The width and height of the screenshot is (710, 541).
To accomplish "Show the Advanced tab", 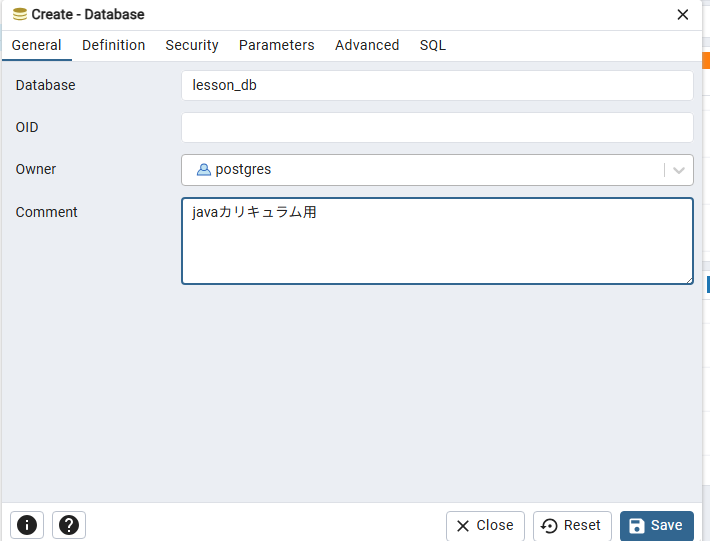I will pyautogui.click(x=367, y=45).
